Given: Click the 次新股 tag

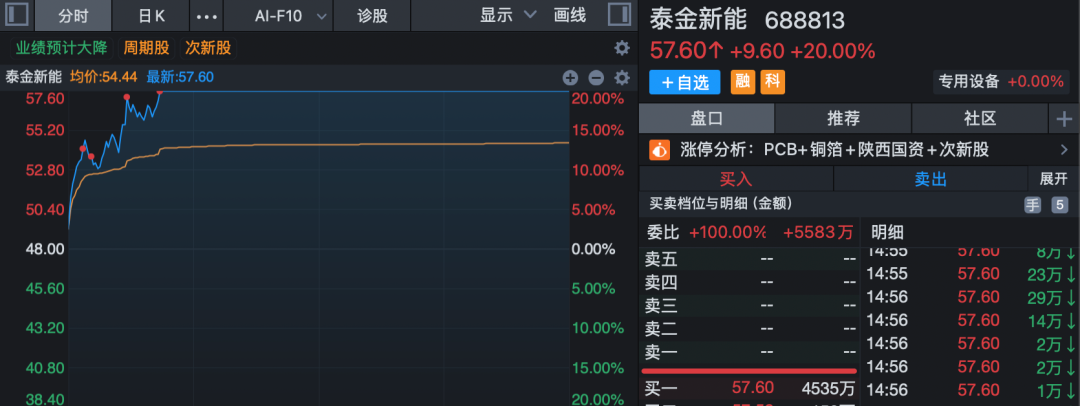Looking at the screenshot, I should point(209,48).
